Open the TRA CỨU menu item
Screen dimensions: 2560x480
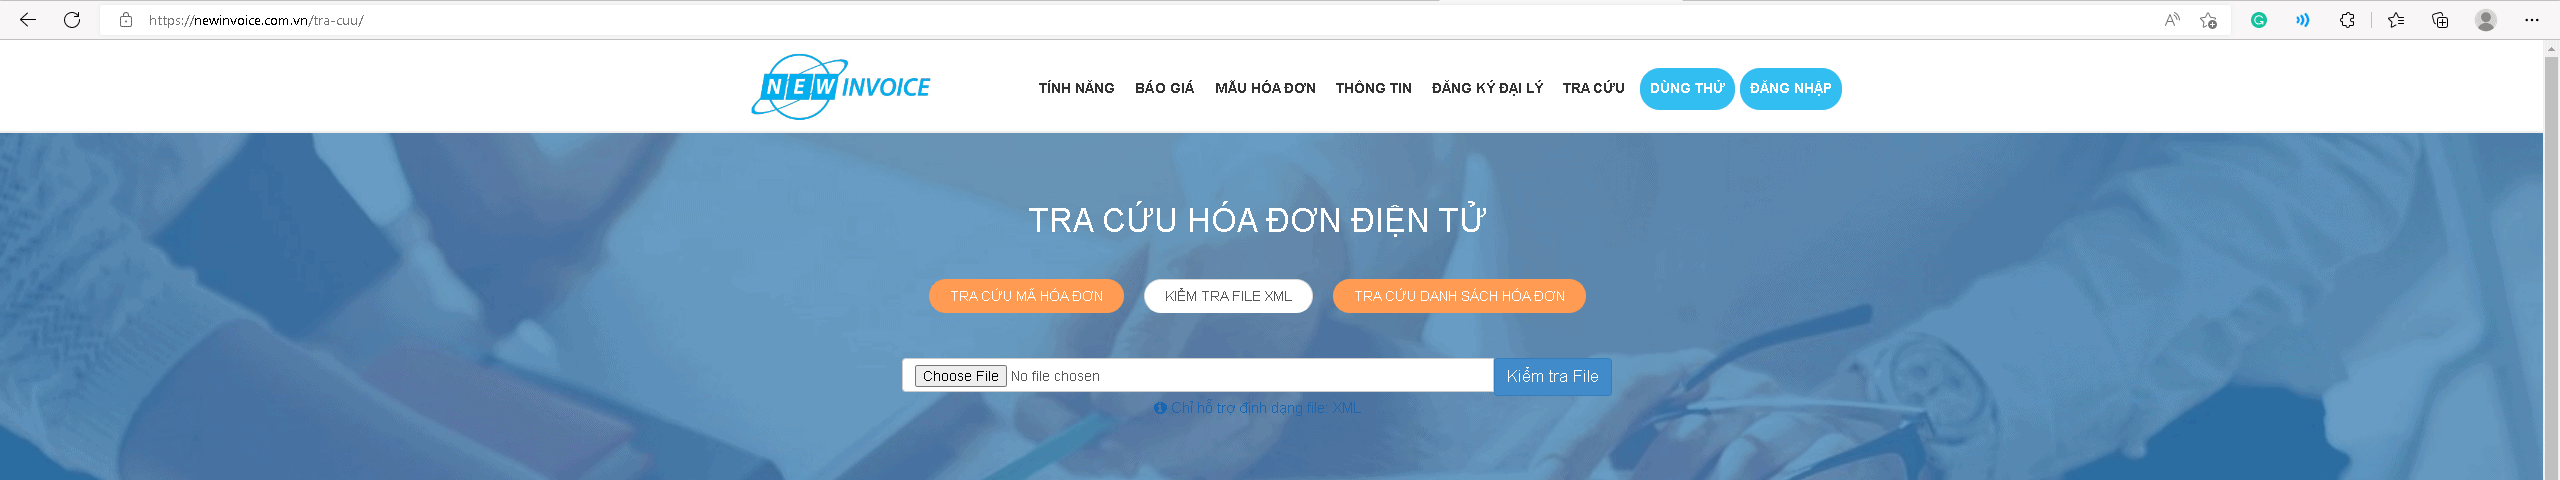(1593, 88)
